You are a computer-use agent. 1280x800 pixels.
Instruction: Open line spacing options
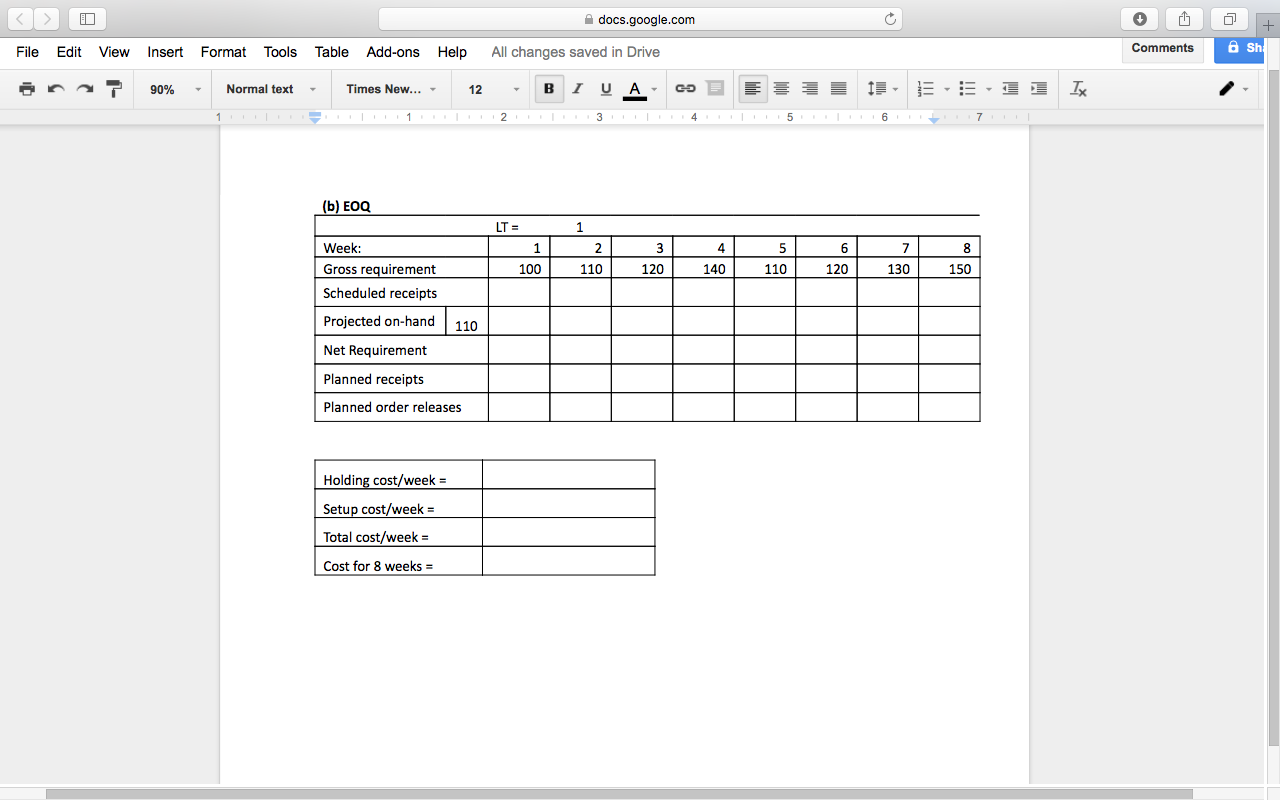(878, 89)
